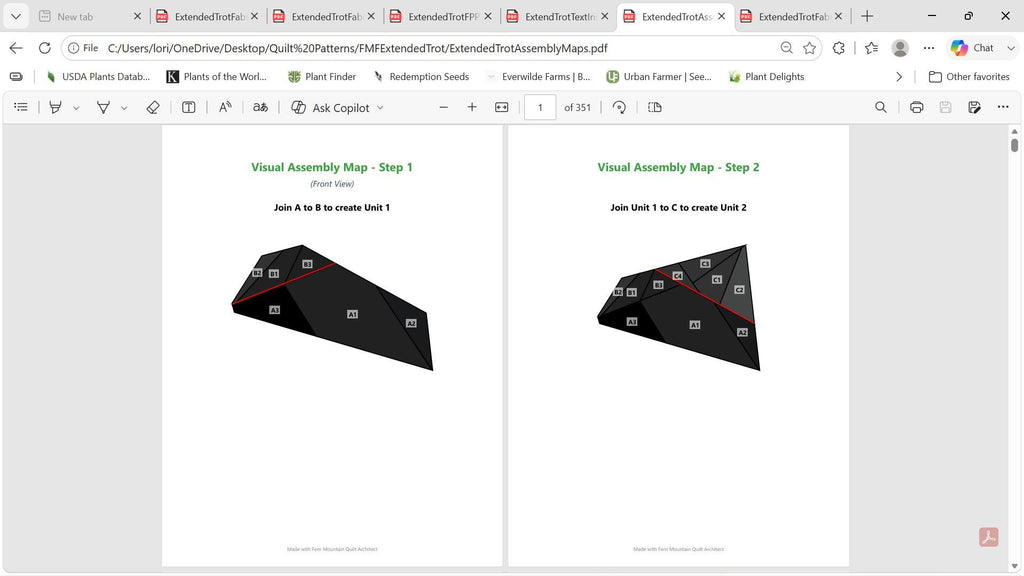The height and width of the screenshot is (576, 1024).
Task: Click the Ask Copilot button
Action: pyautogui.click(x=330, y=107)
